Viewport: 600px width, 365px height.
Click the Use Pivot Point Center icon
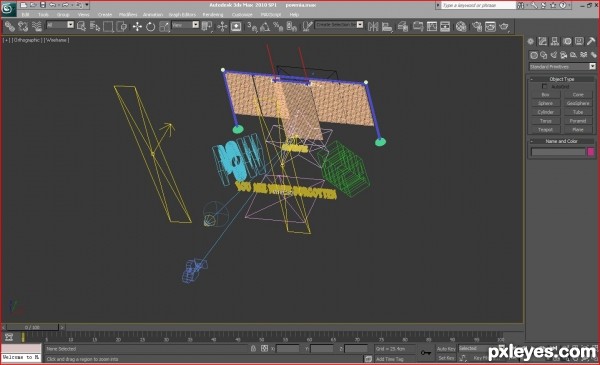pyautogui.click(x=207, y=26)
